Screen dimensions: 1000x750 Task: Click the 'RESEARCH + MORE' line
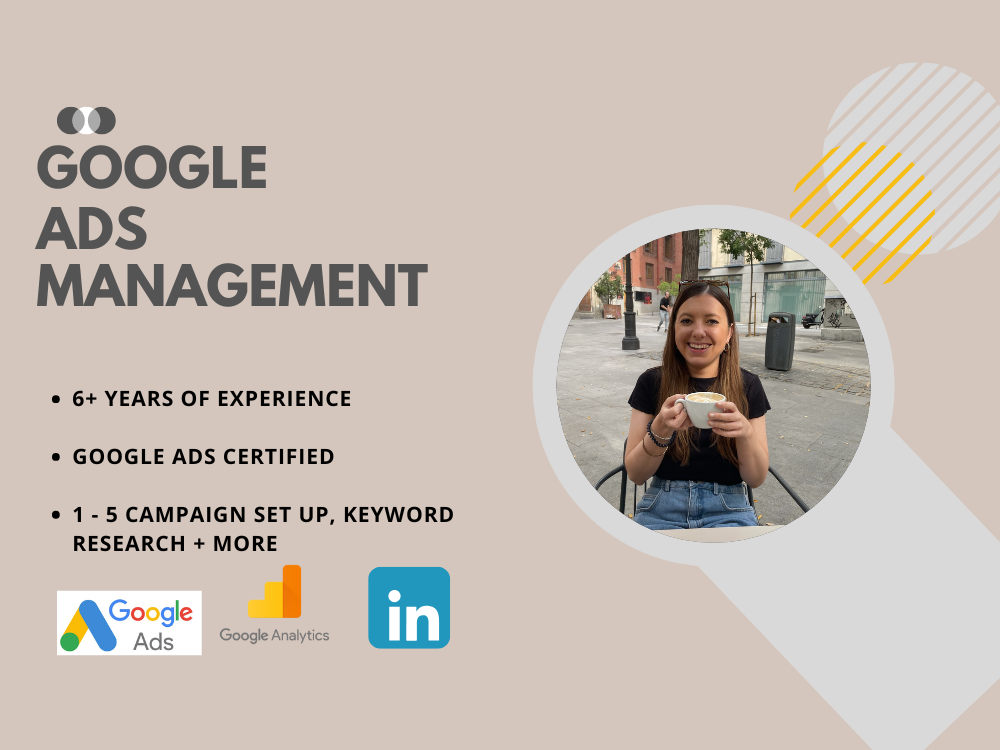[175, 543]
